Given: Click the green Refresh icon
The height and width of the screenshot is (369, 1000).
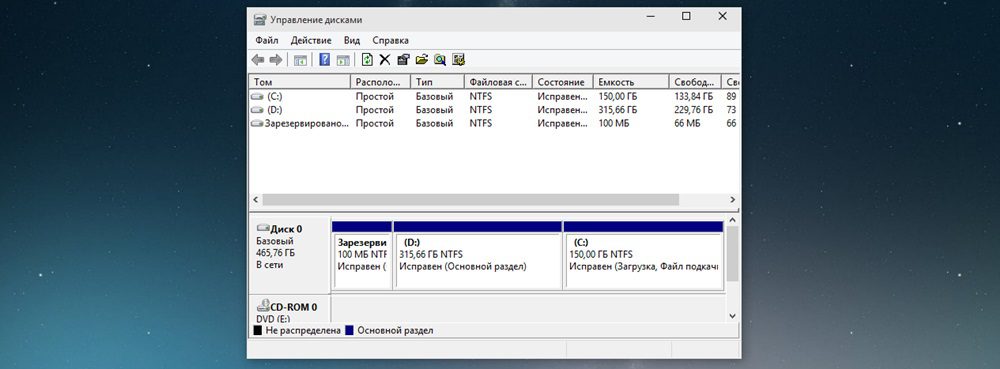Looking at the screenshot, I should click(367, 60).
